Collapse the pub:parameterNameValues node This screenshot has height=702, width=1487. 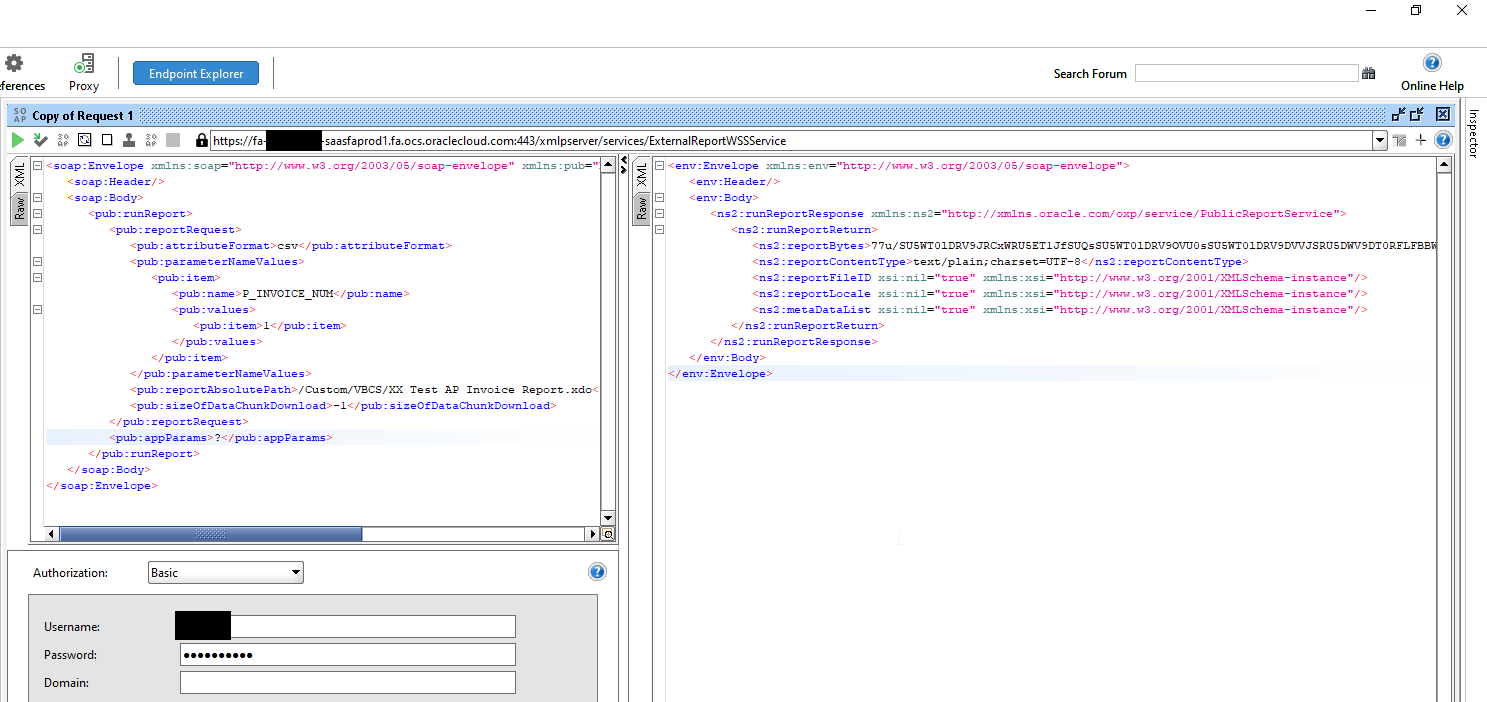point(37,262)
